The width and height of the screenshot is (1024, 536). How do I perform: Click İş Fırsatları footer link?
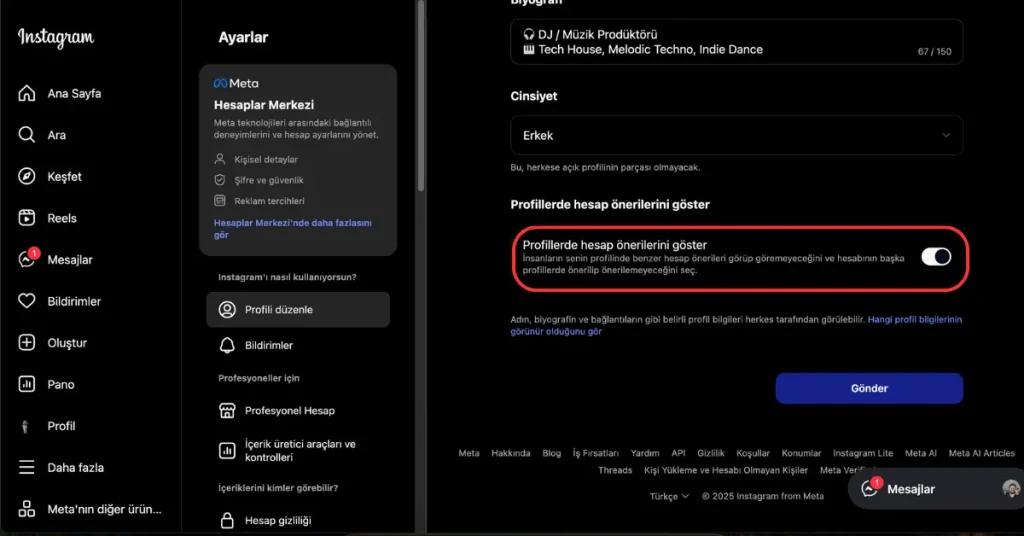click(x=596, y=453)
